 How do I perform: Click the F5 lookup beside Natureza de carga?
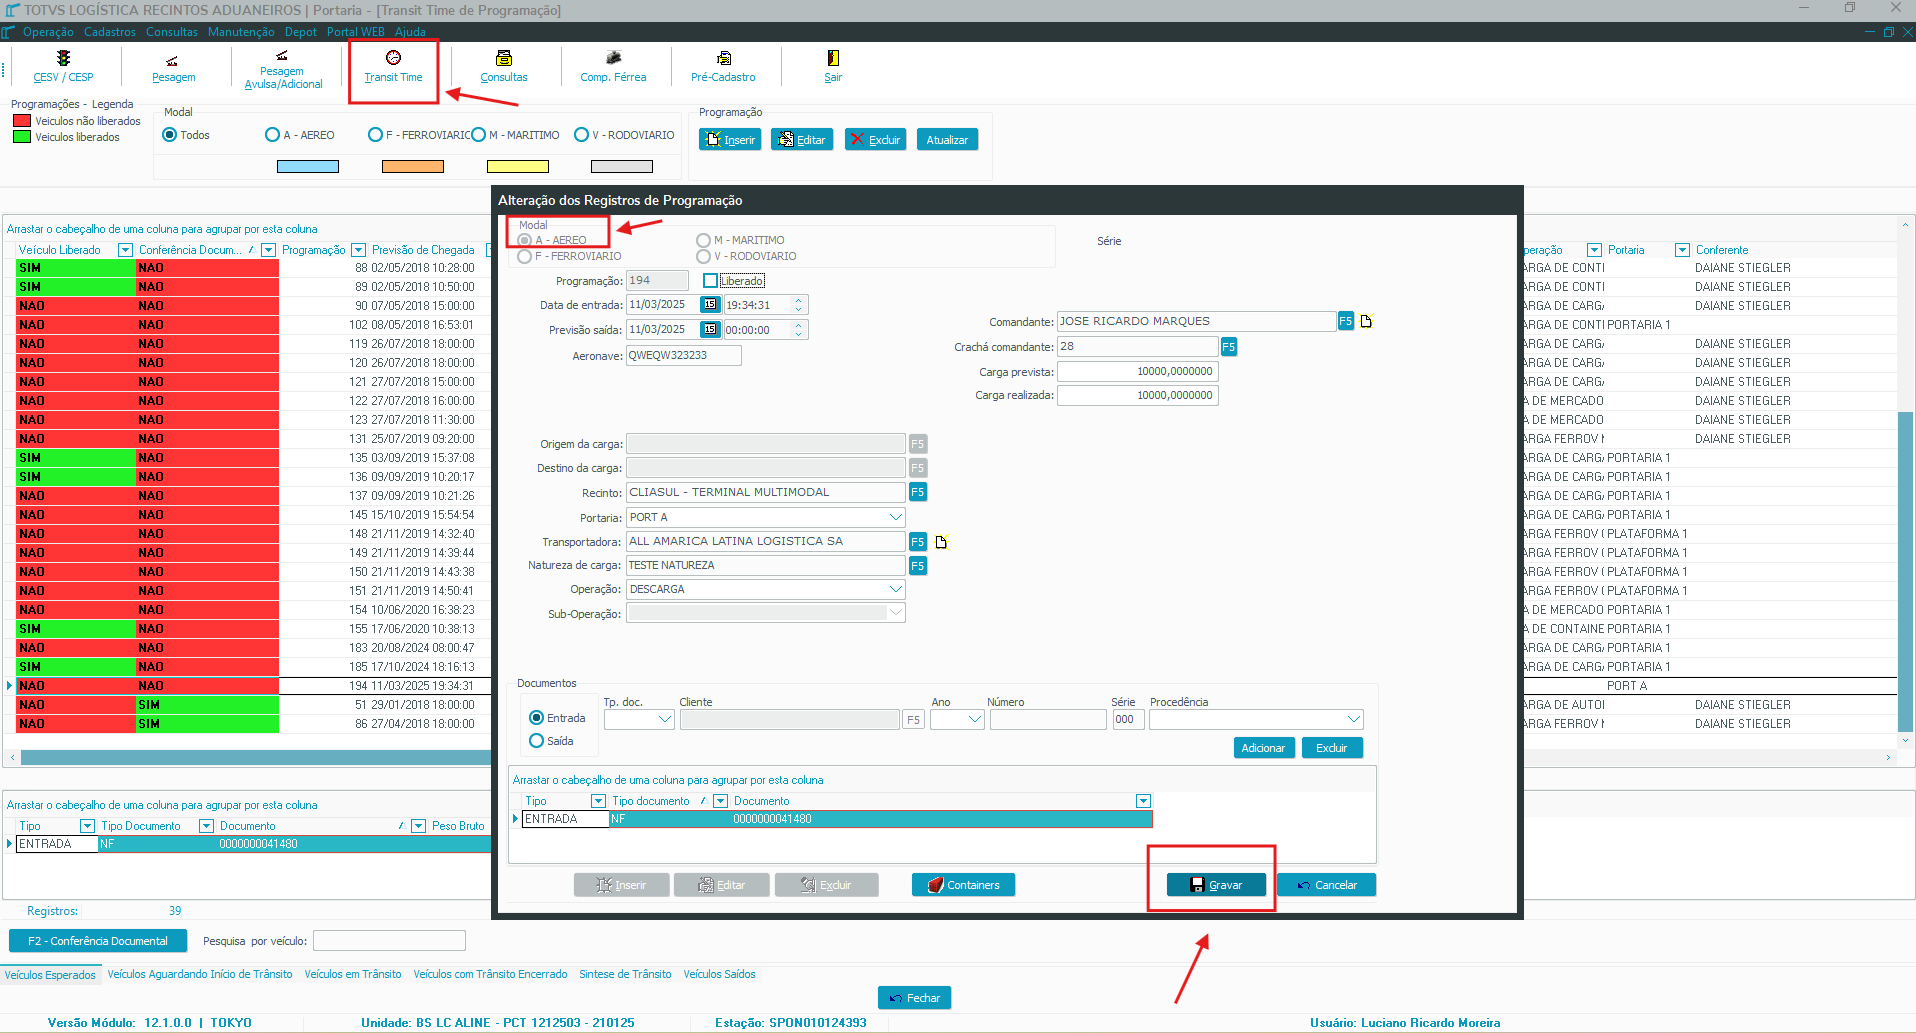click(917, 566)
